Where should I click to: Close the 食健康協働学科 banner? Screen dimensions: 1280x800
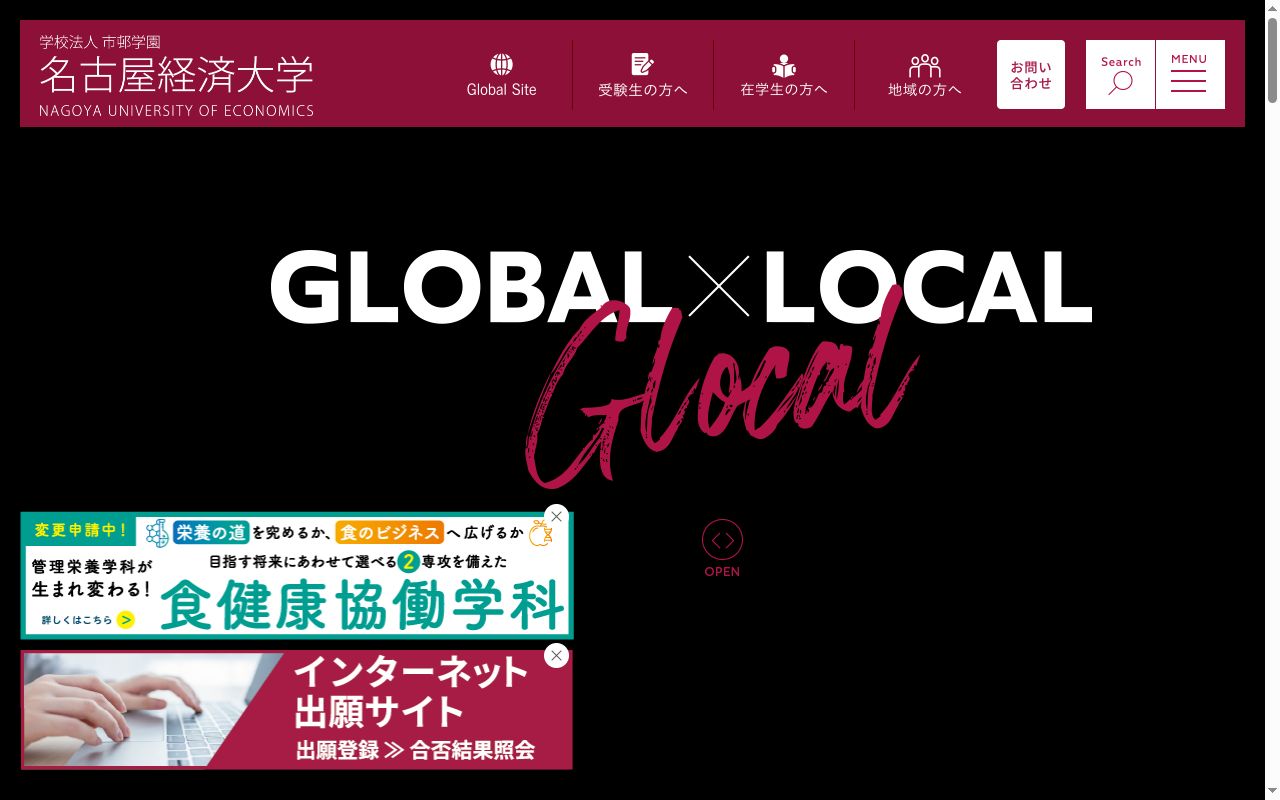[x=557, y=517]
